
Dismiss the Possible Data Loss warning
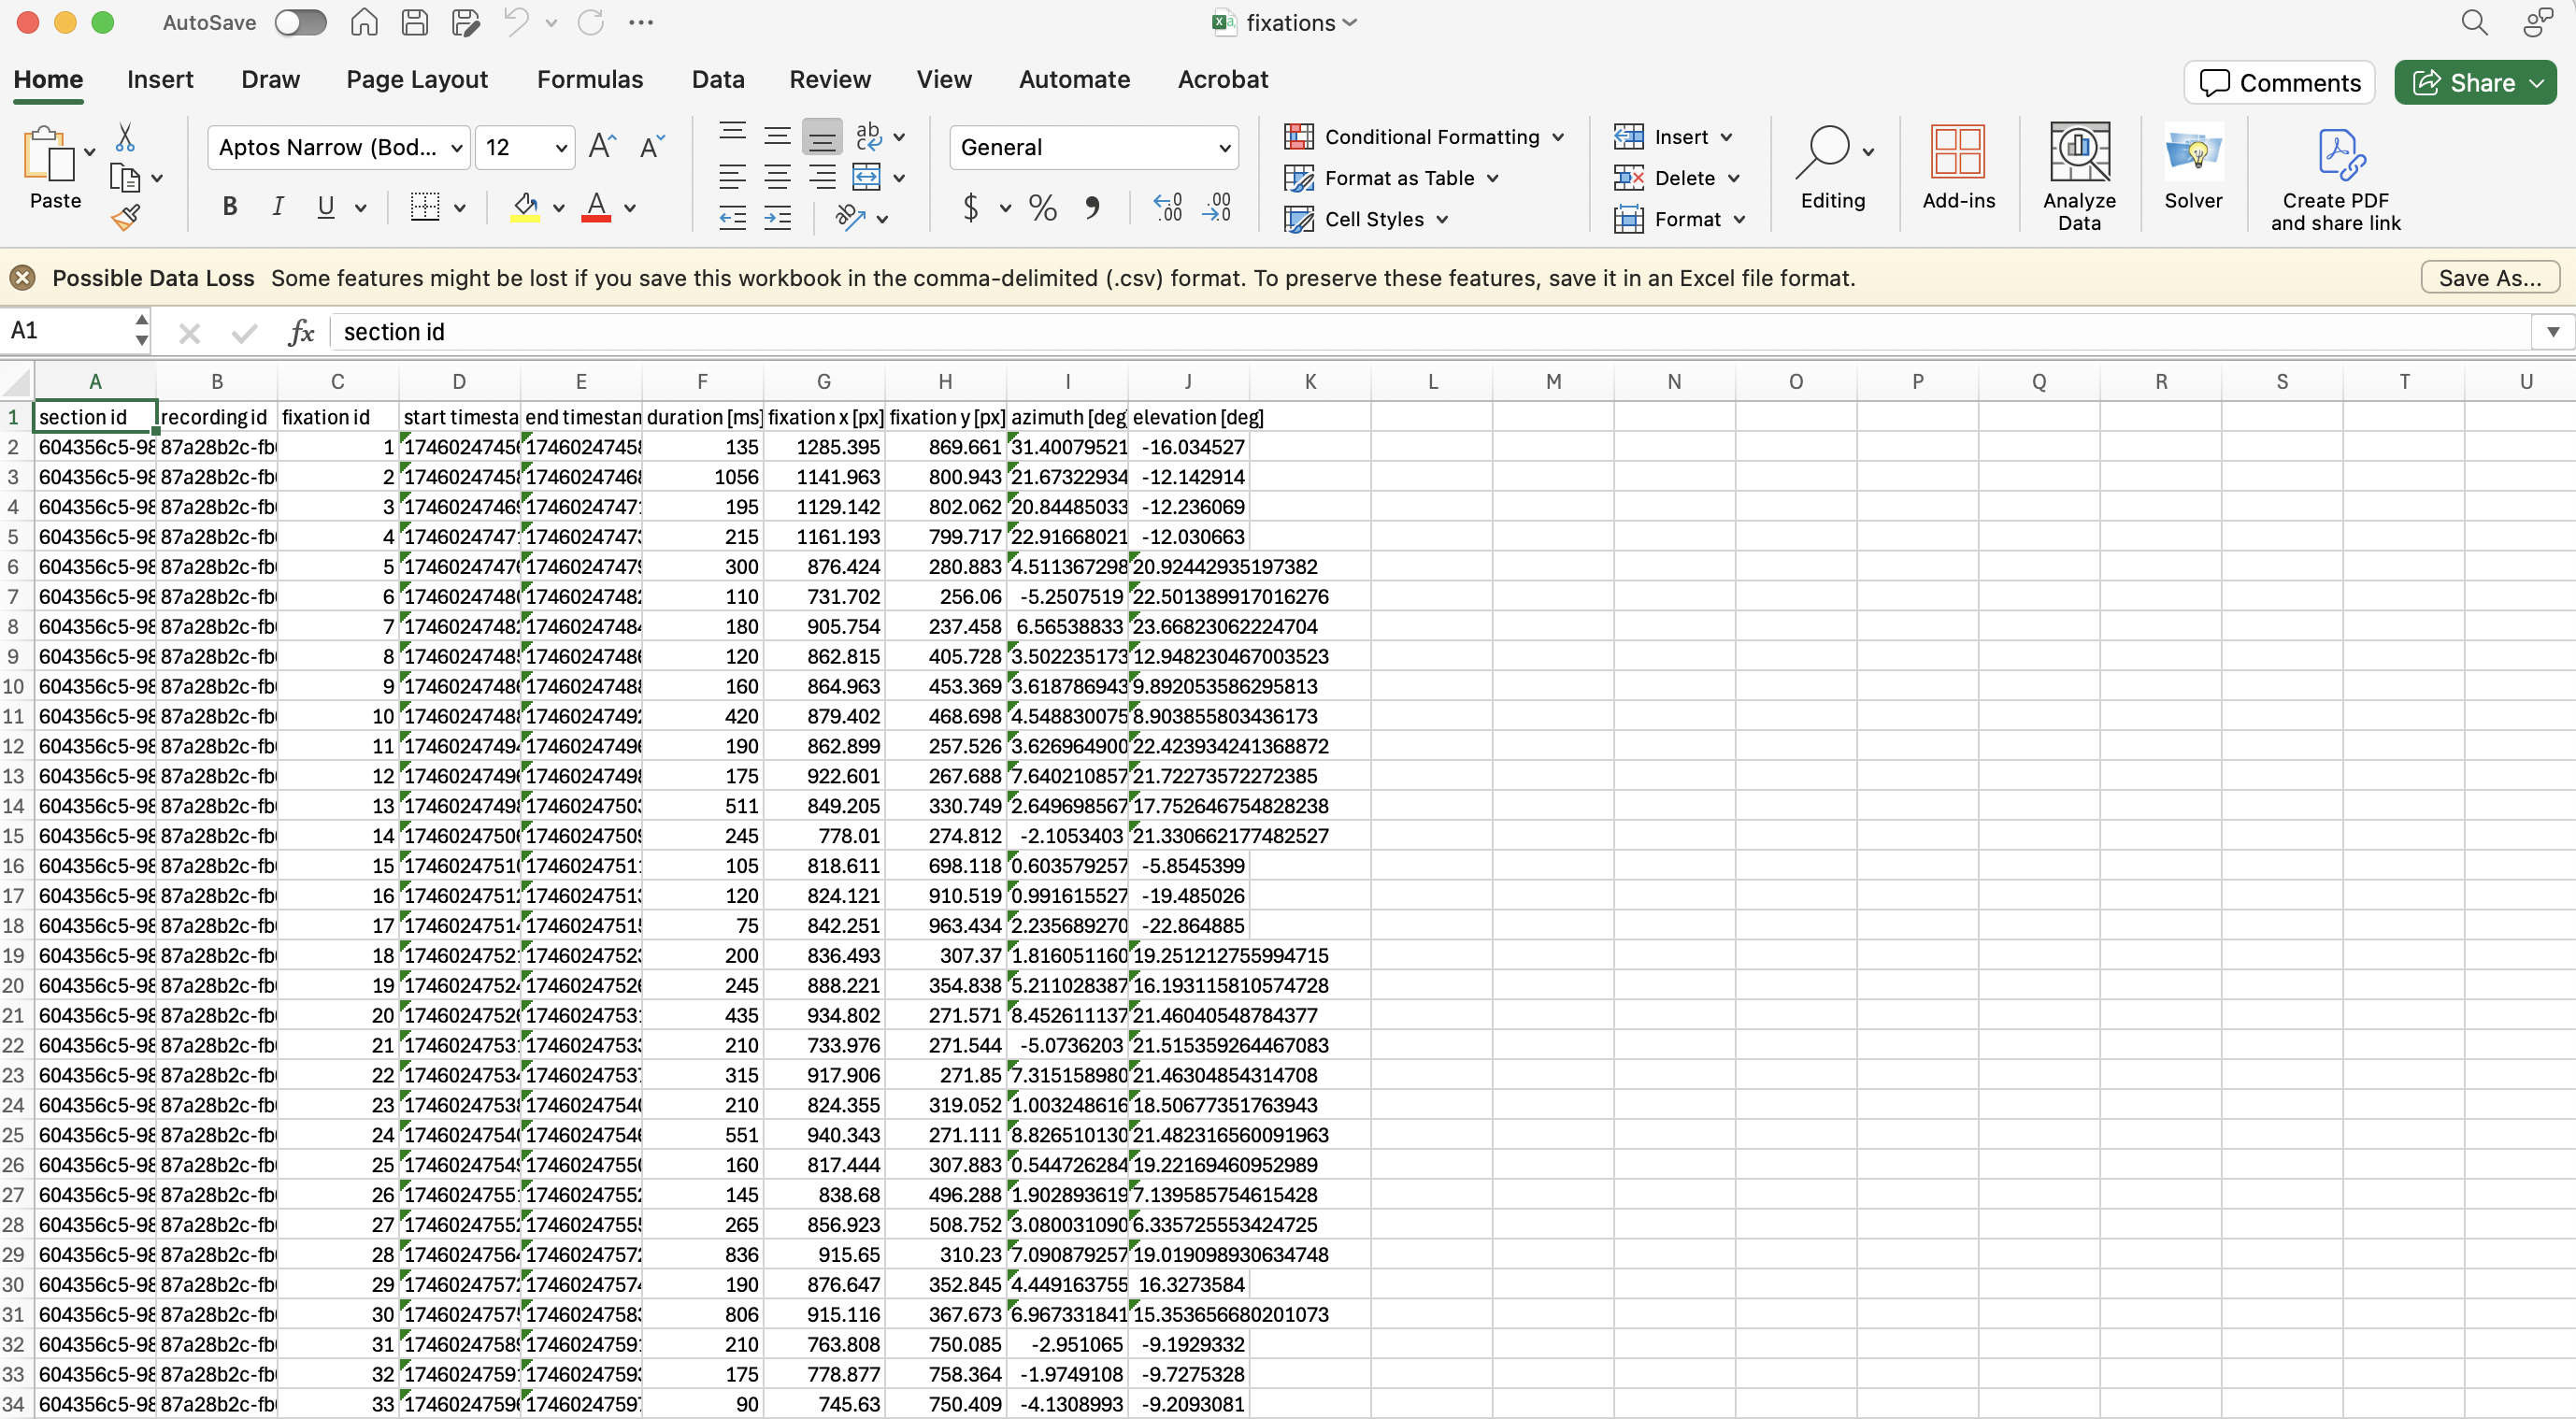[x=23, y=278]
